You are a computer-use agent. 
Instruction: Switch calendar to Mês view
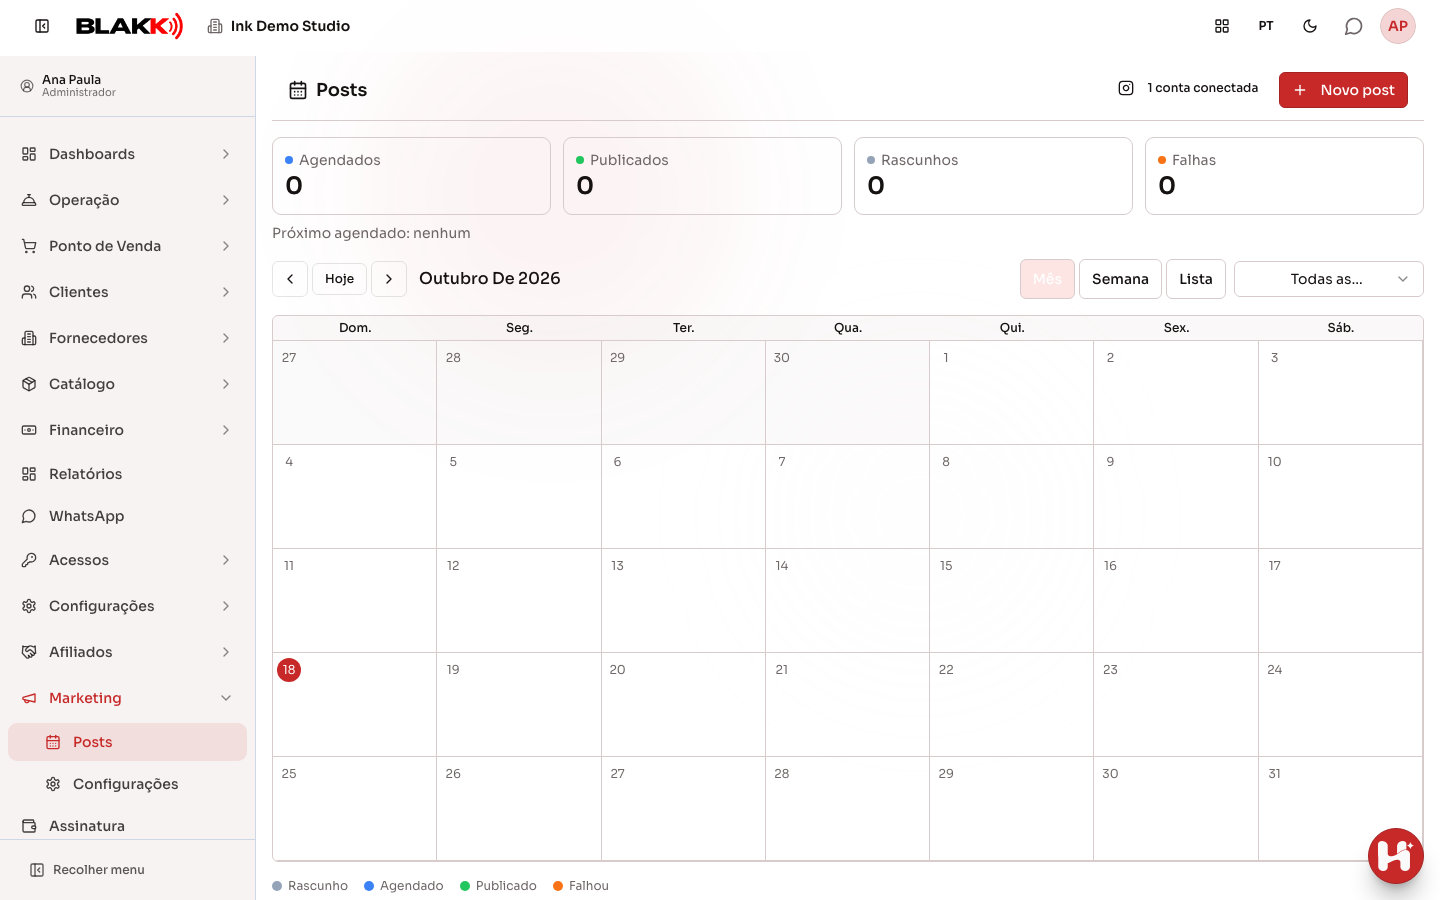tap(1047, 279)
